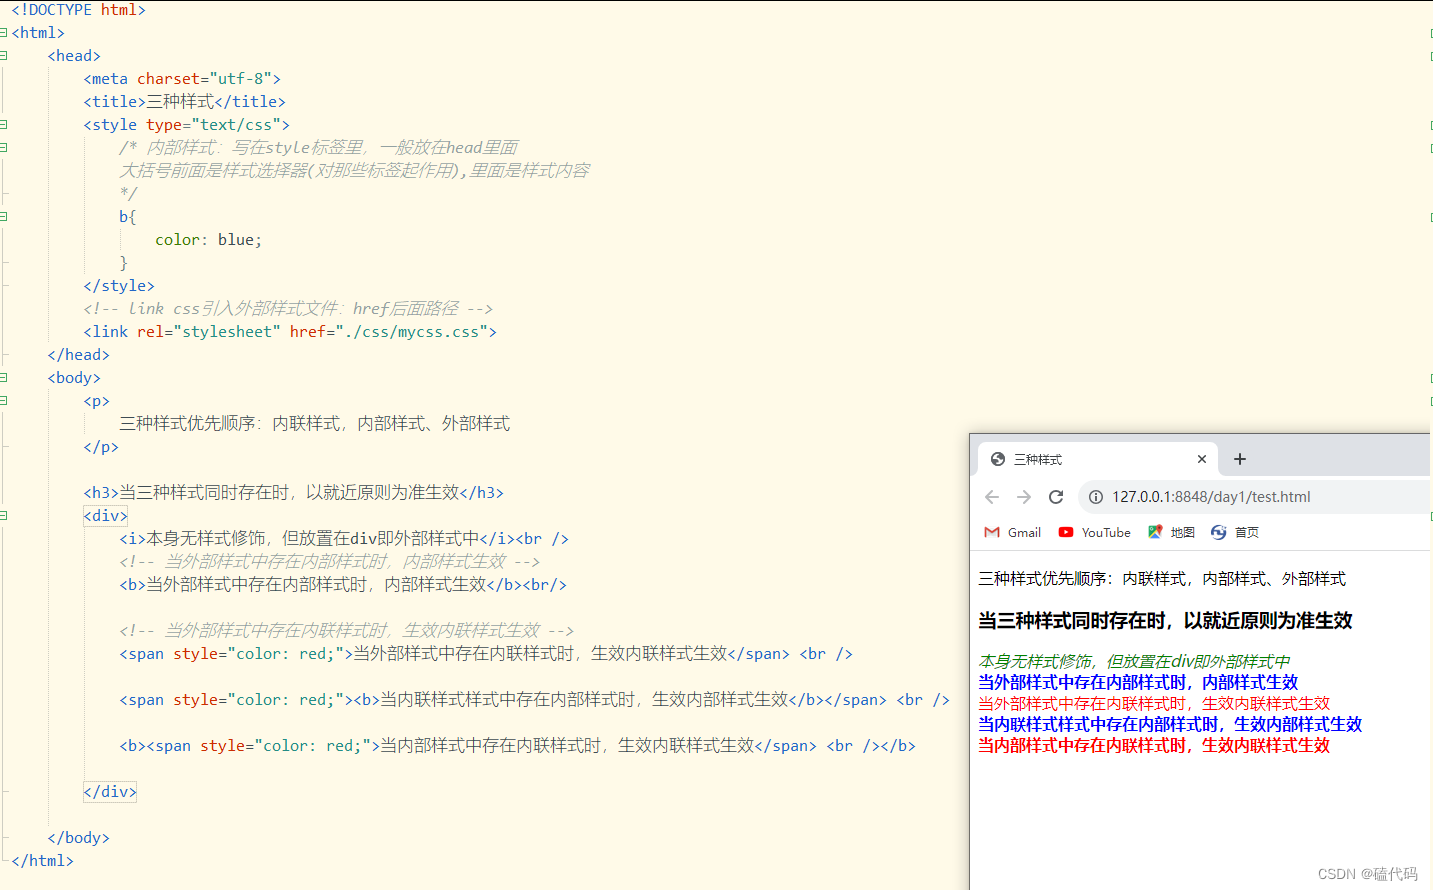This screenshot has width=1433, height=890.
Task: Click the 'color: blue;' declaration
Action: [x=208, y=240]
